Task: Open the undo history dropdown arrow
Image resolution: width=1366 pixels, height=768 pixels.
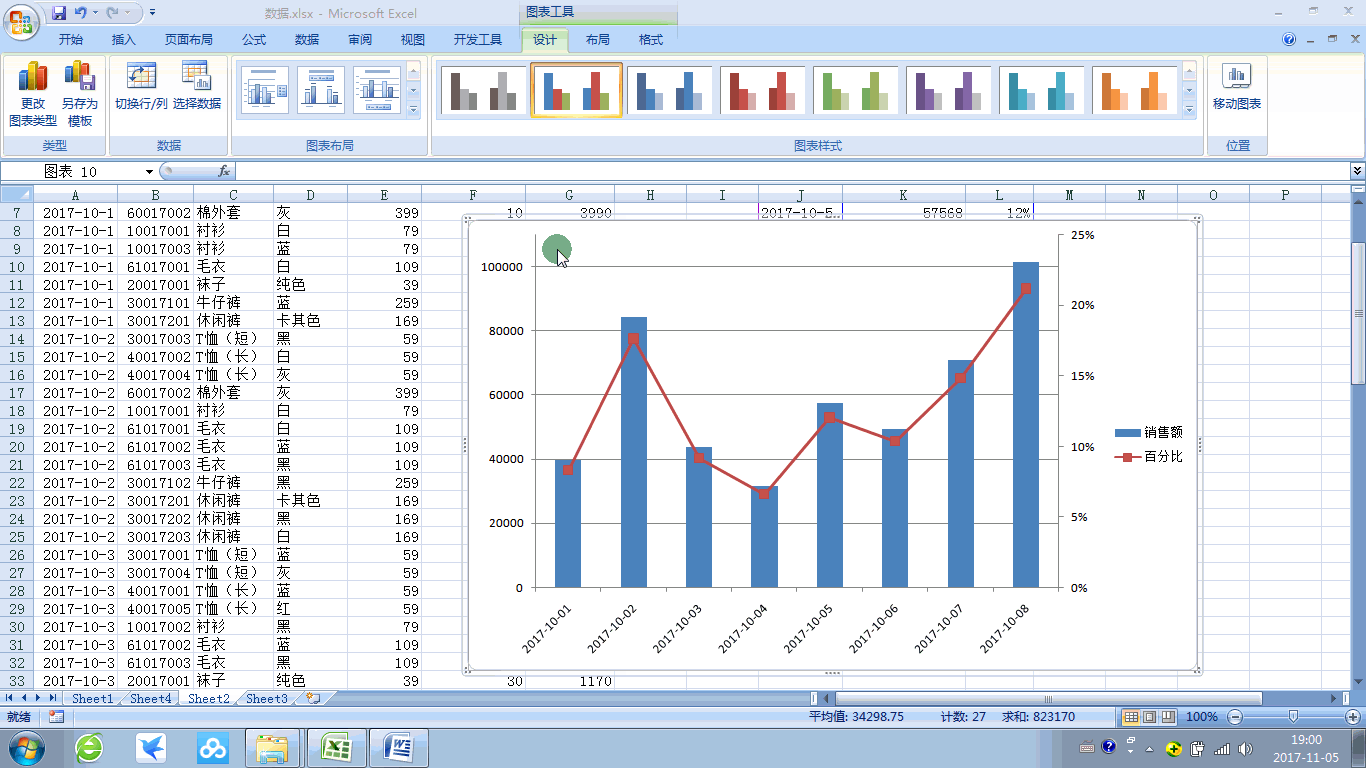Action: (95, 13)
